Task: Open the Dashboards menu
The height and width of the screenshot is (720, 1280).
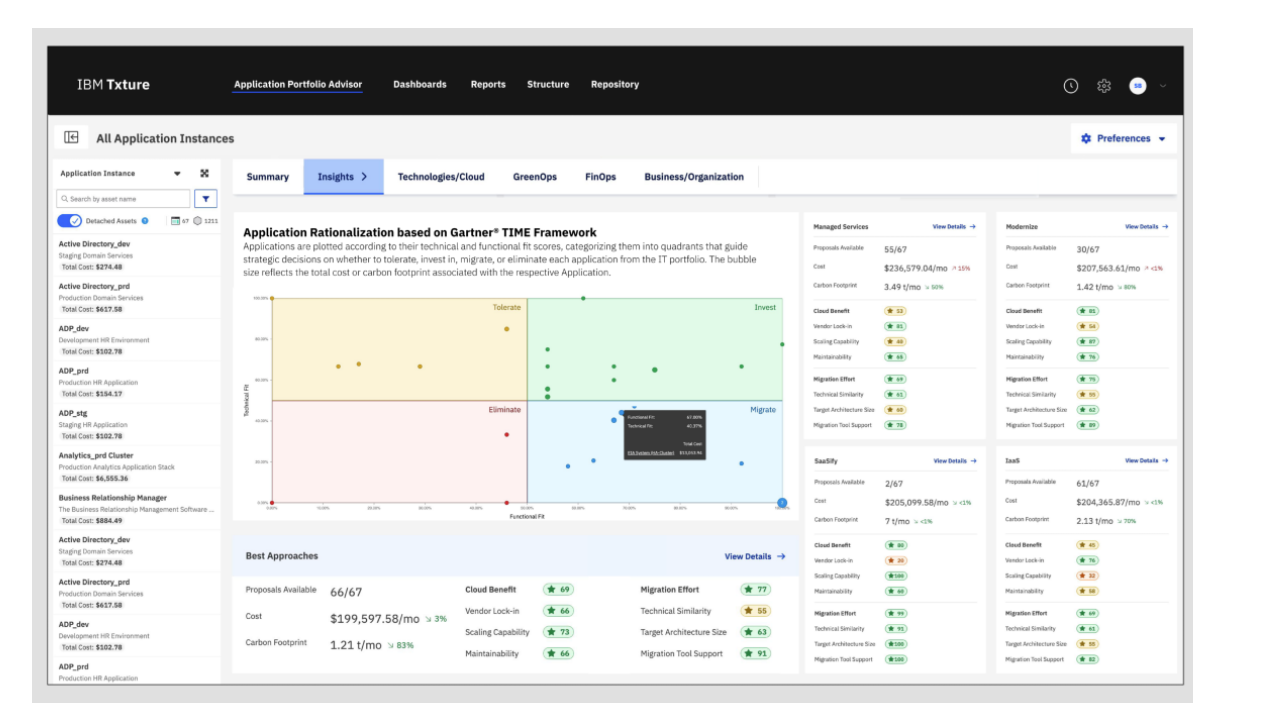Action: 420,85
